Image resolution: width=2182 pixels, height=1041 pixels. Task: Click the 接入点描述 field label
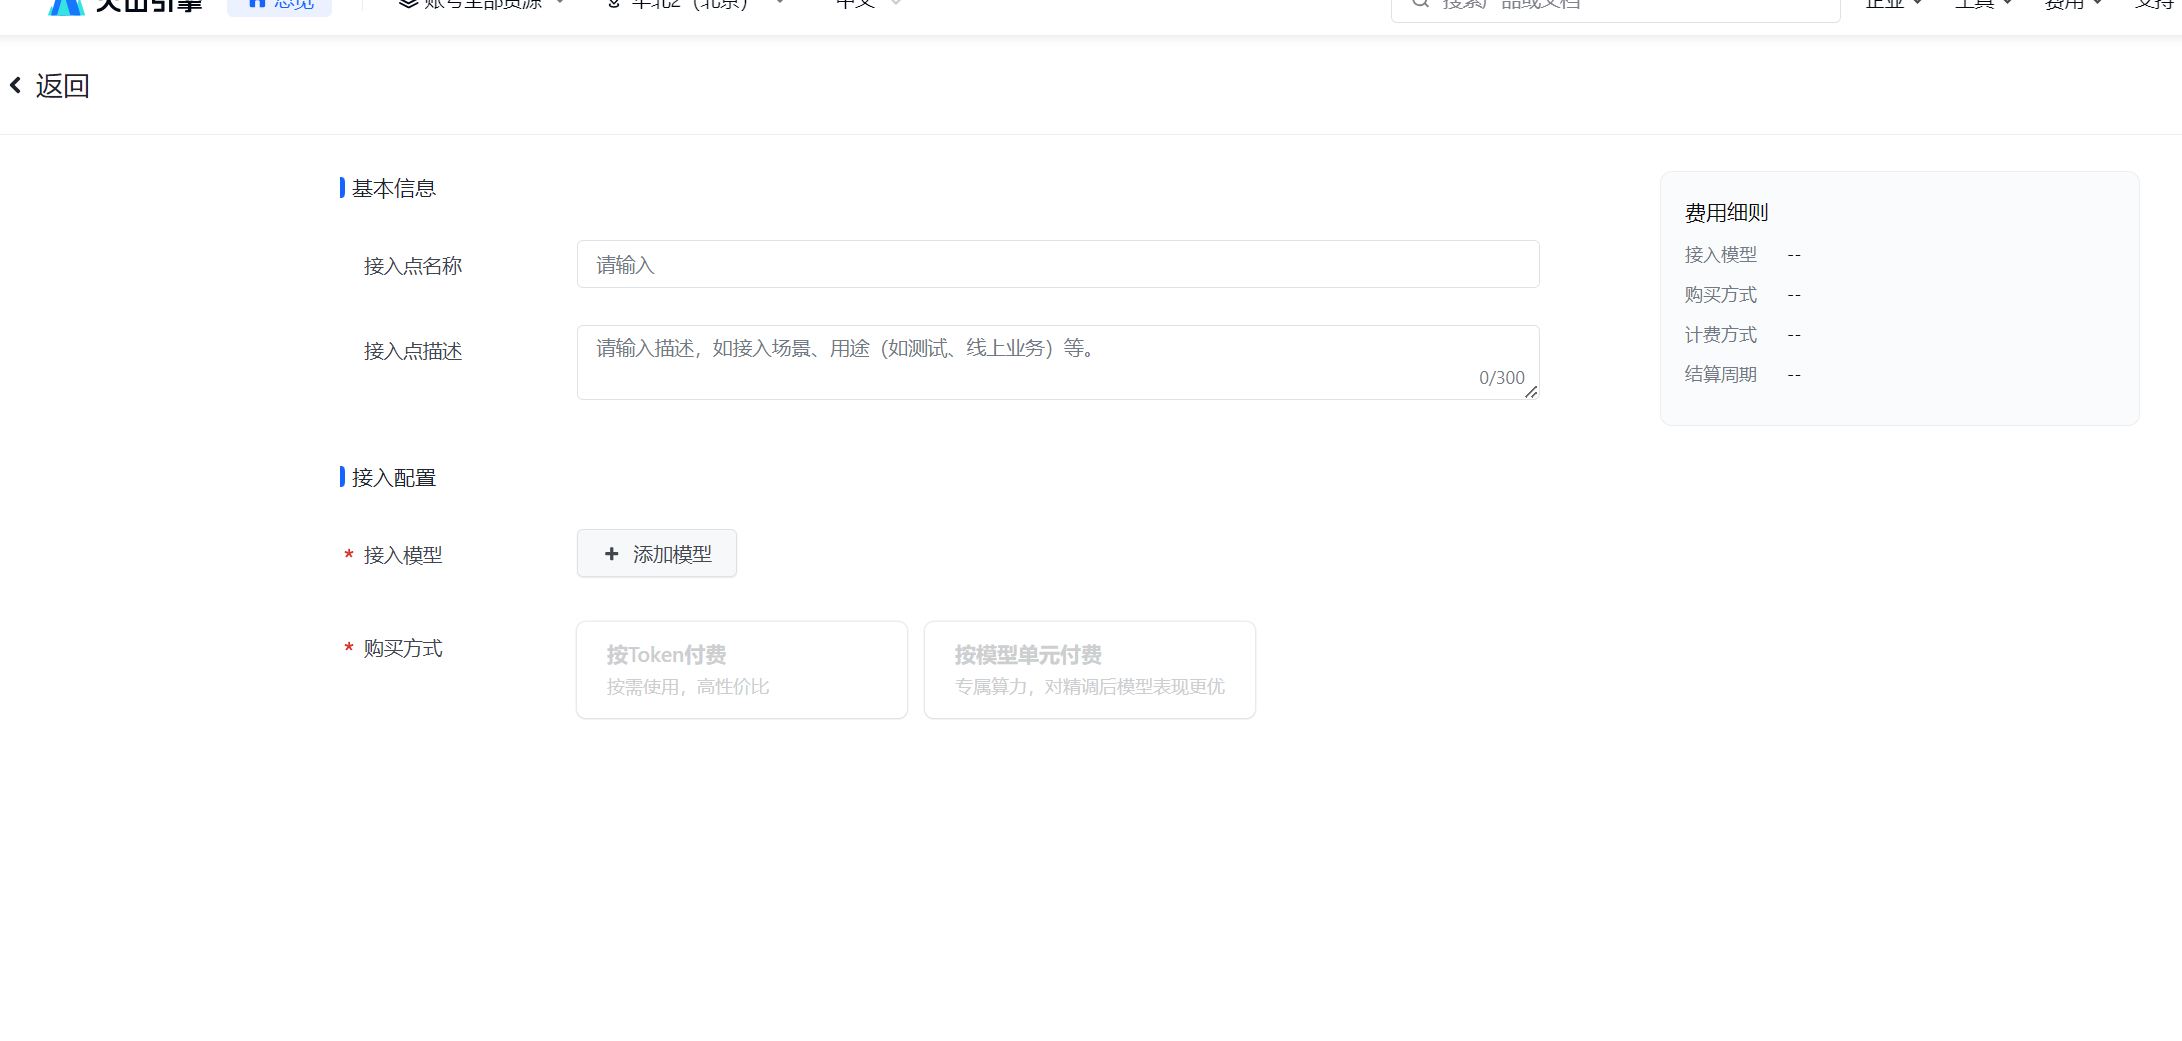coord(413,351)
